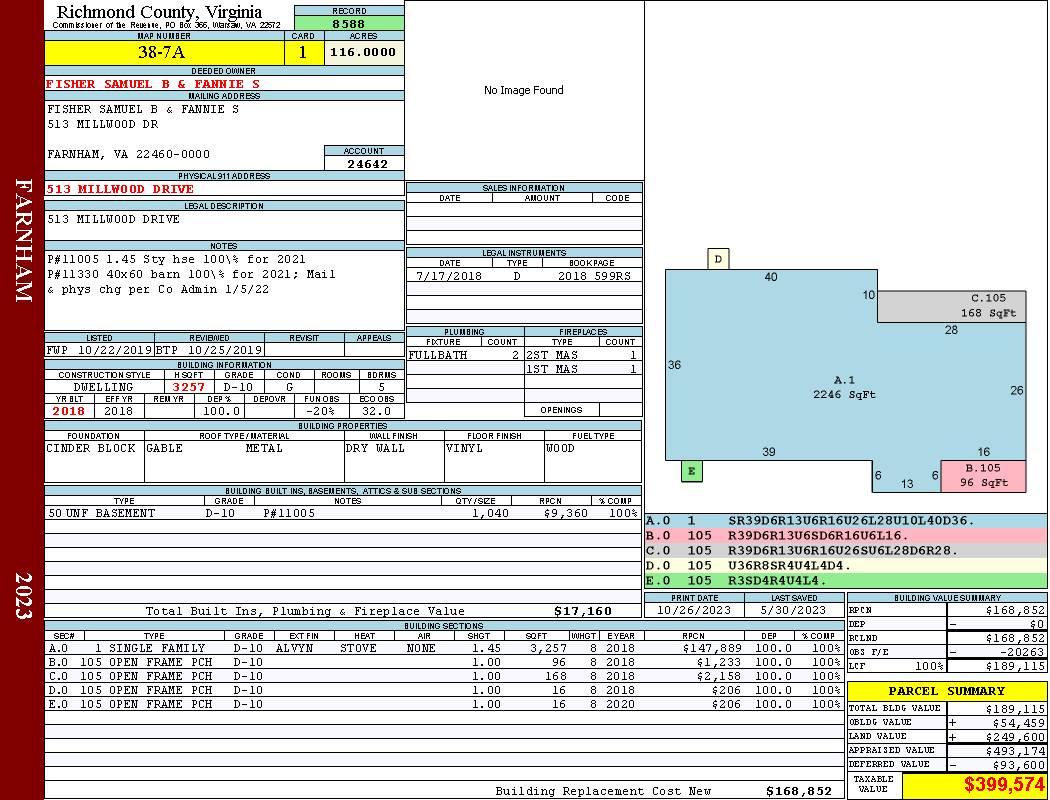Click roof material METAL

point(264,448)
